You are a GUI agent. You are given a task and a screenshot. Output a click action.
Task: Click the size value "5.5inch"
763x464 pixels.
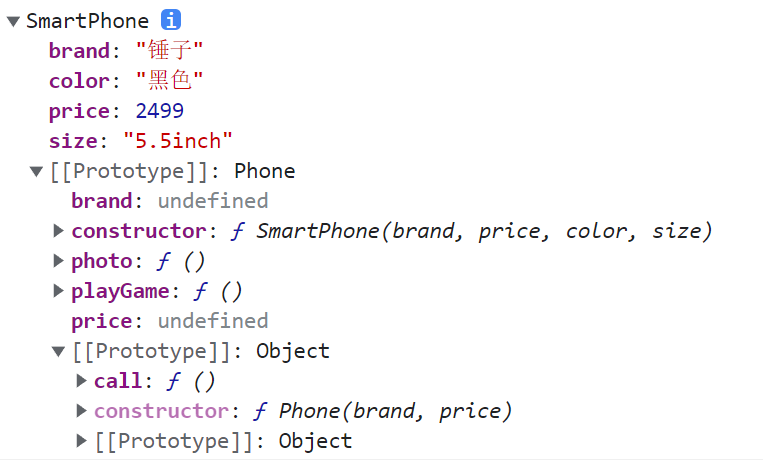(x=177, y=141)
